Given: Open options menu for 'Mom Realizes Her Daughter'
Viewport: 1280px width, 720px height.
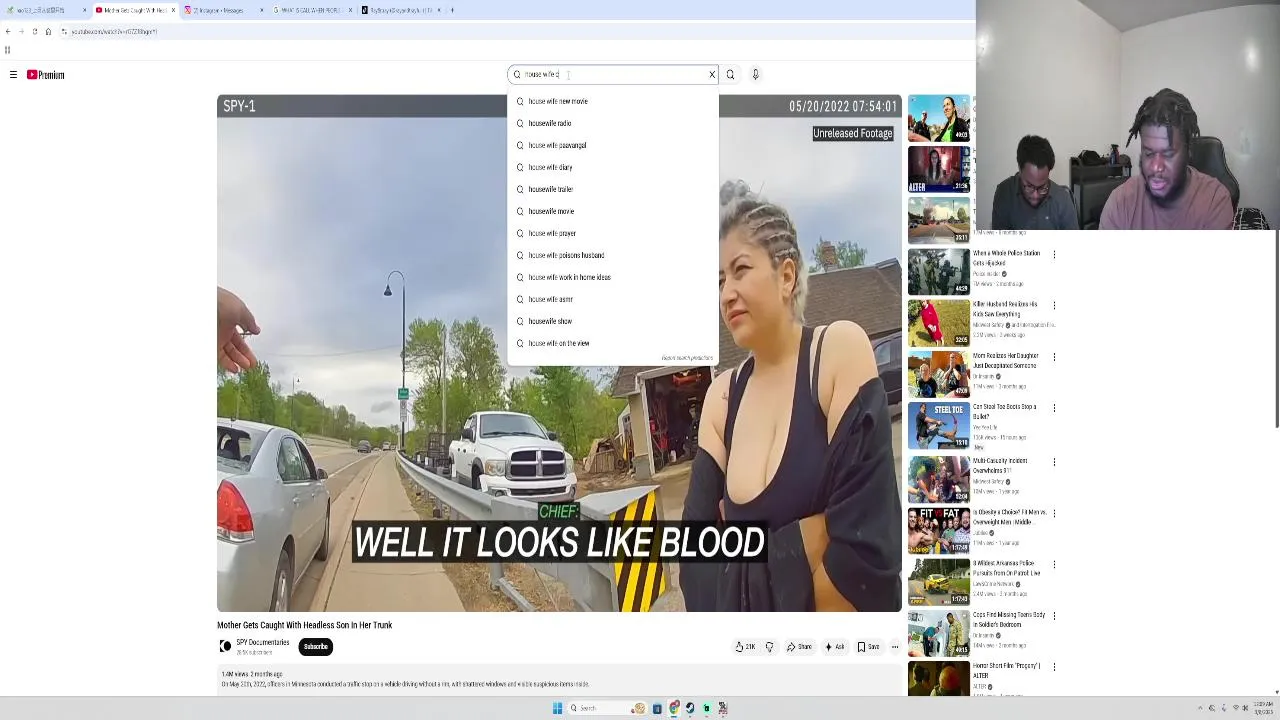Looking at the screenshot, I should point(1054,357).
